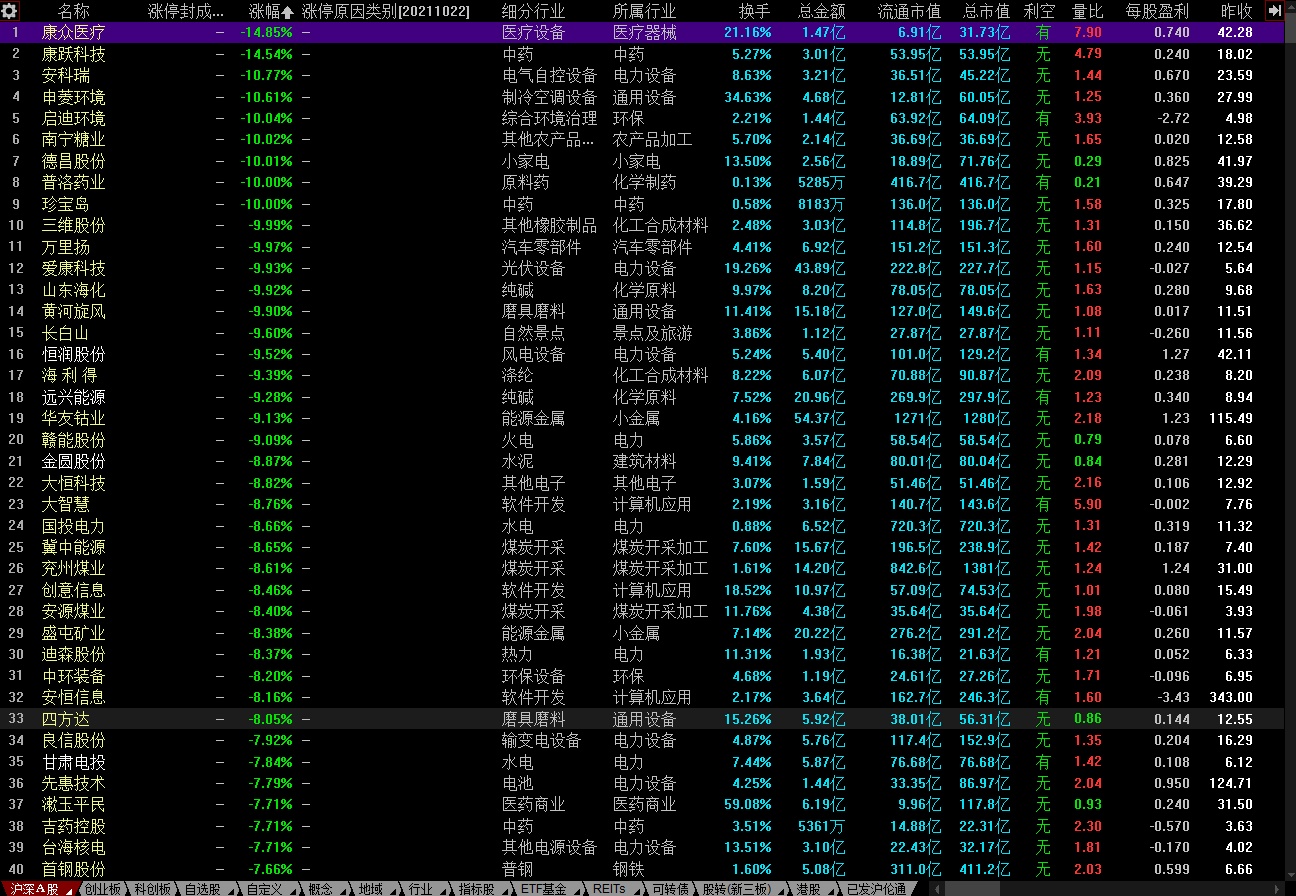Sort by the 流通市值 column header

(909, 11)
